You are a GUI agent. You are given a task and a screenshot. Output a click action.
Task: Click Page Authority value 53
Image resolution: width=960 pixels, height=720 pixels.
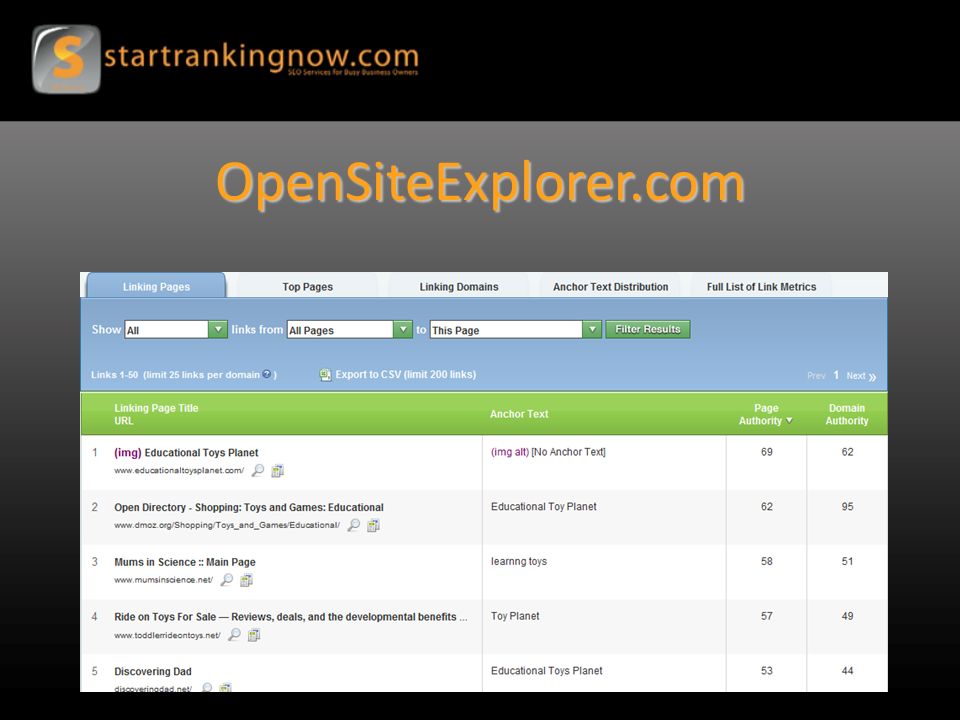(x=767, y=670)
